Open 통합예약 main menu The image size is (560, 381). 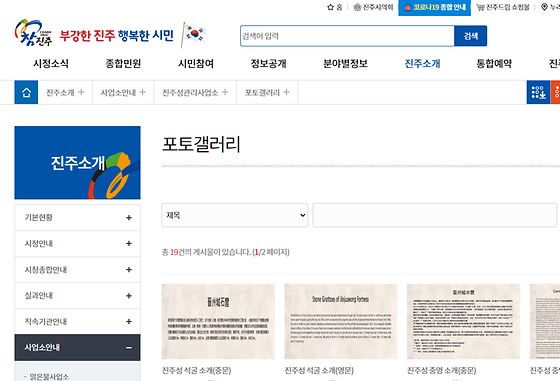coord(494,64)
